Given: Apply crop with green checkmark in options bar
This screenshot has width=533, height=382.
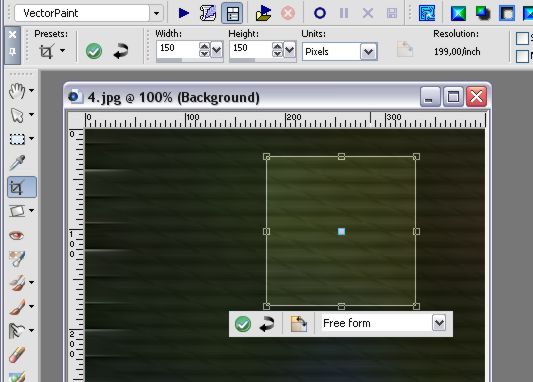Looking at the screenshot, I should (94, 51).
